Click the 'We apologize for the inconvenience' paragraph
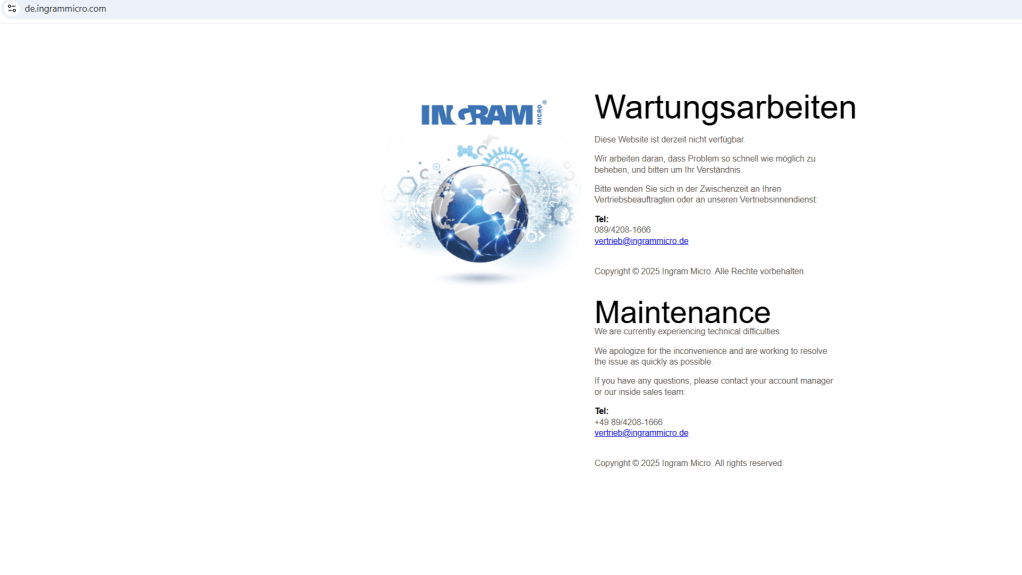 click(x=710, y=356)
